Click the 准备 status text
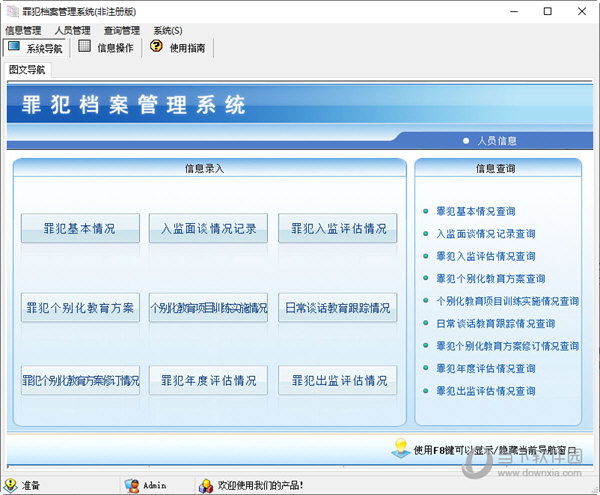600x495 pixels. pyautogui.click(x=31, y=485)
